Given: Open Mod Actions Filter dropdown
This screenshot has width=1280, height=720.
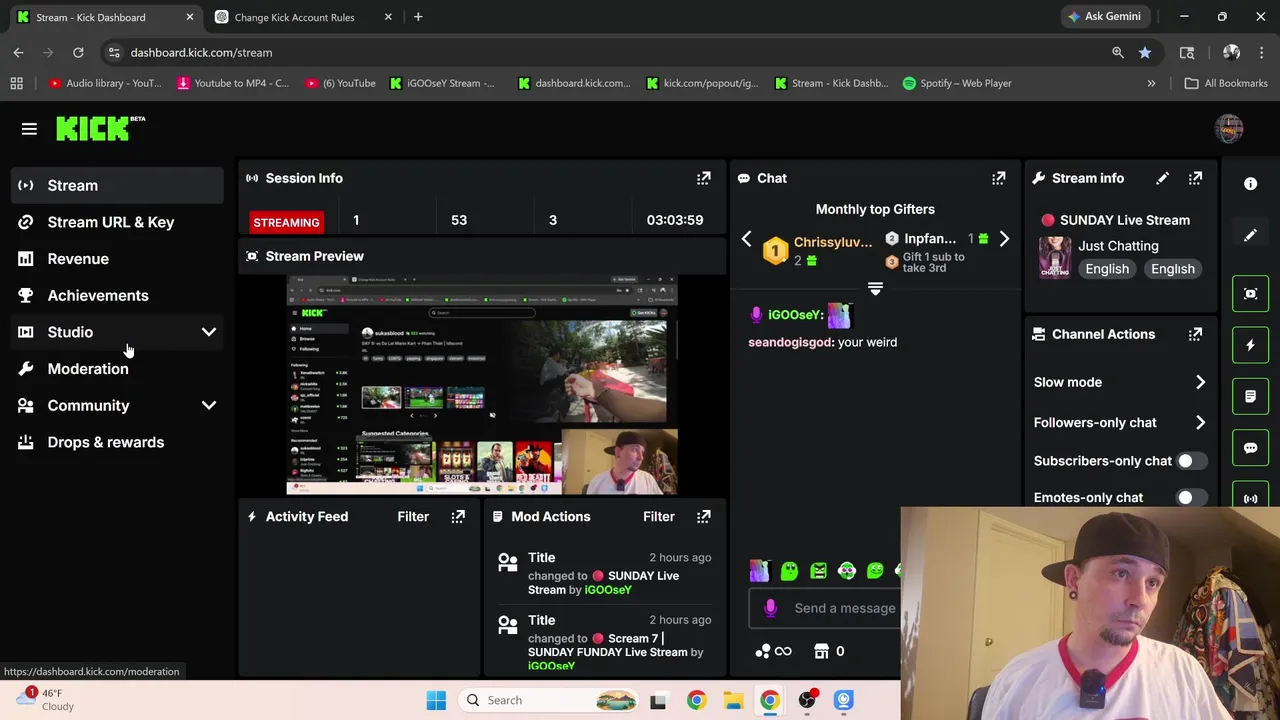Looking at the screenshot, I should point(659,517).
